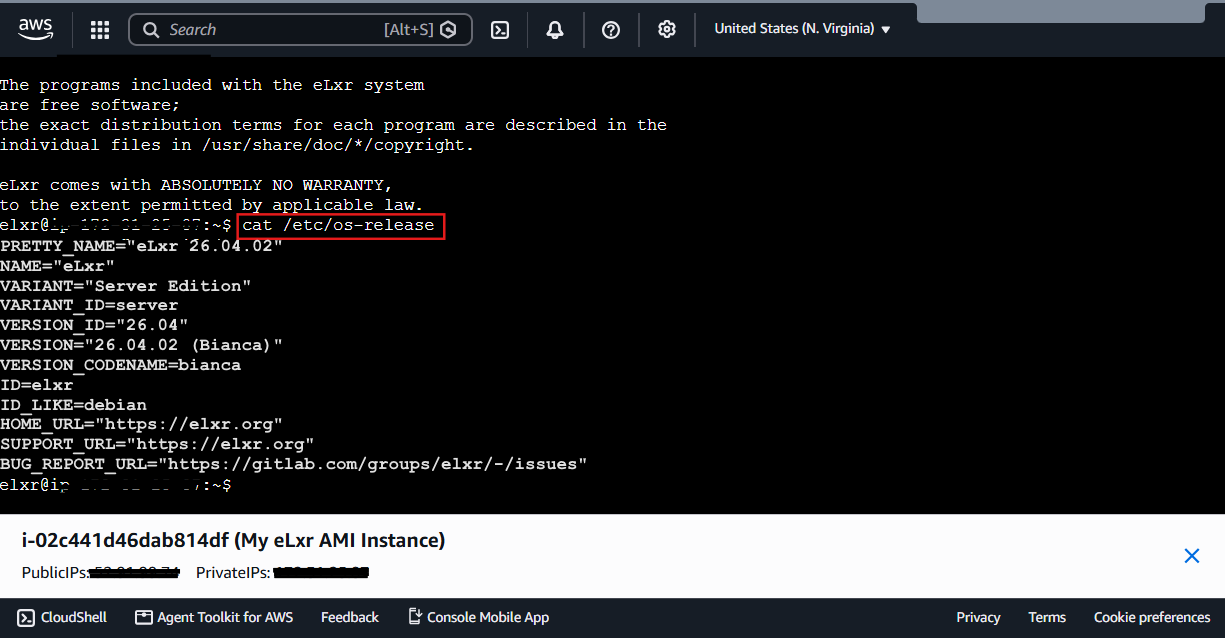Click the PRETTY_NAME="eLxr 26.04.02" line
The image size is (1225, 638).
141,245
